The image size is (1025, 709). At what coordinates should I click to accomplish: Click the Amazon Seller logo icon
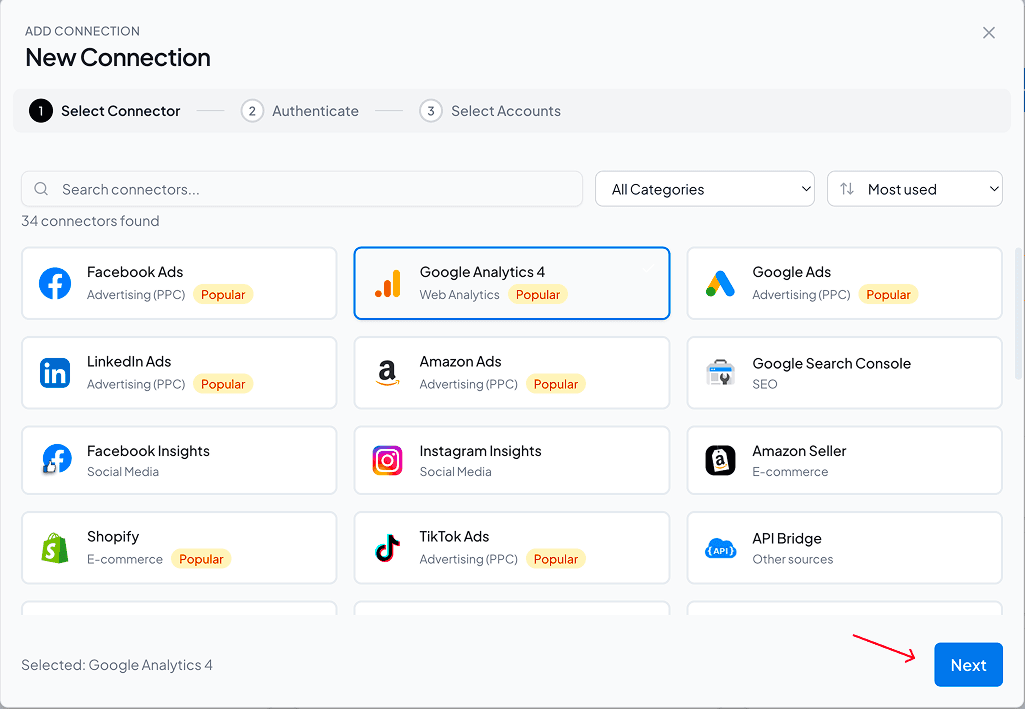[x=720, y=461]
